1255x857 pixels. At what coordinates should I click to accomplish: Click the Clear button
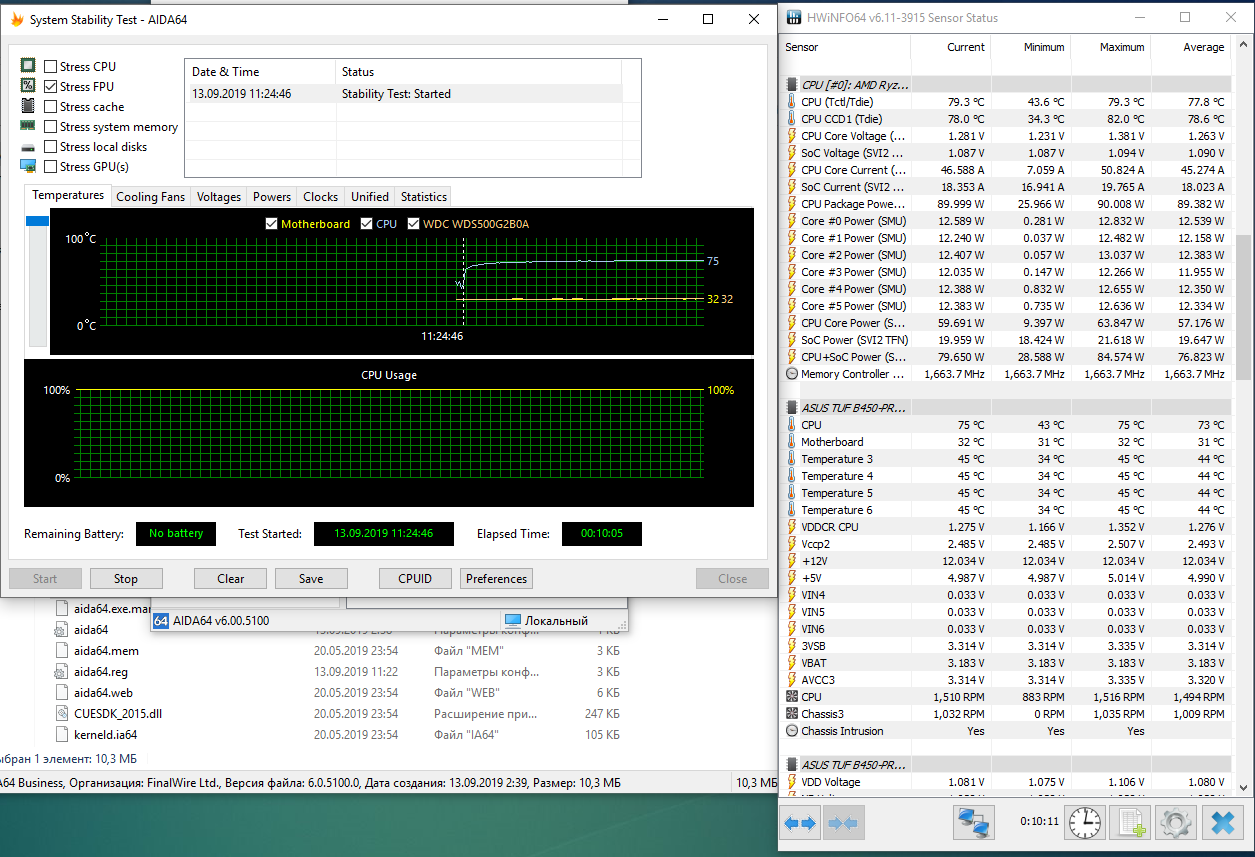(x=231, y=578)
